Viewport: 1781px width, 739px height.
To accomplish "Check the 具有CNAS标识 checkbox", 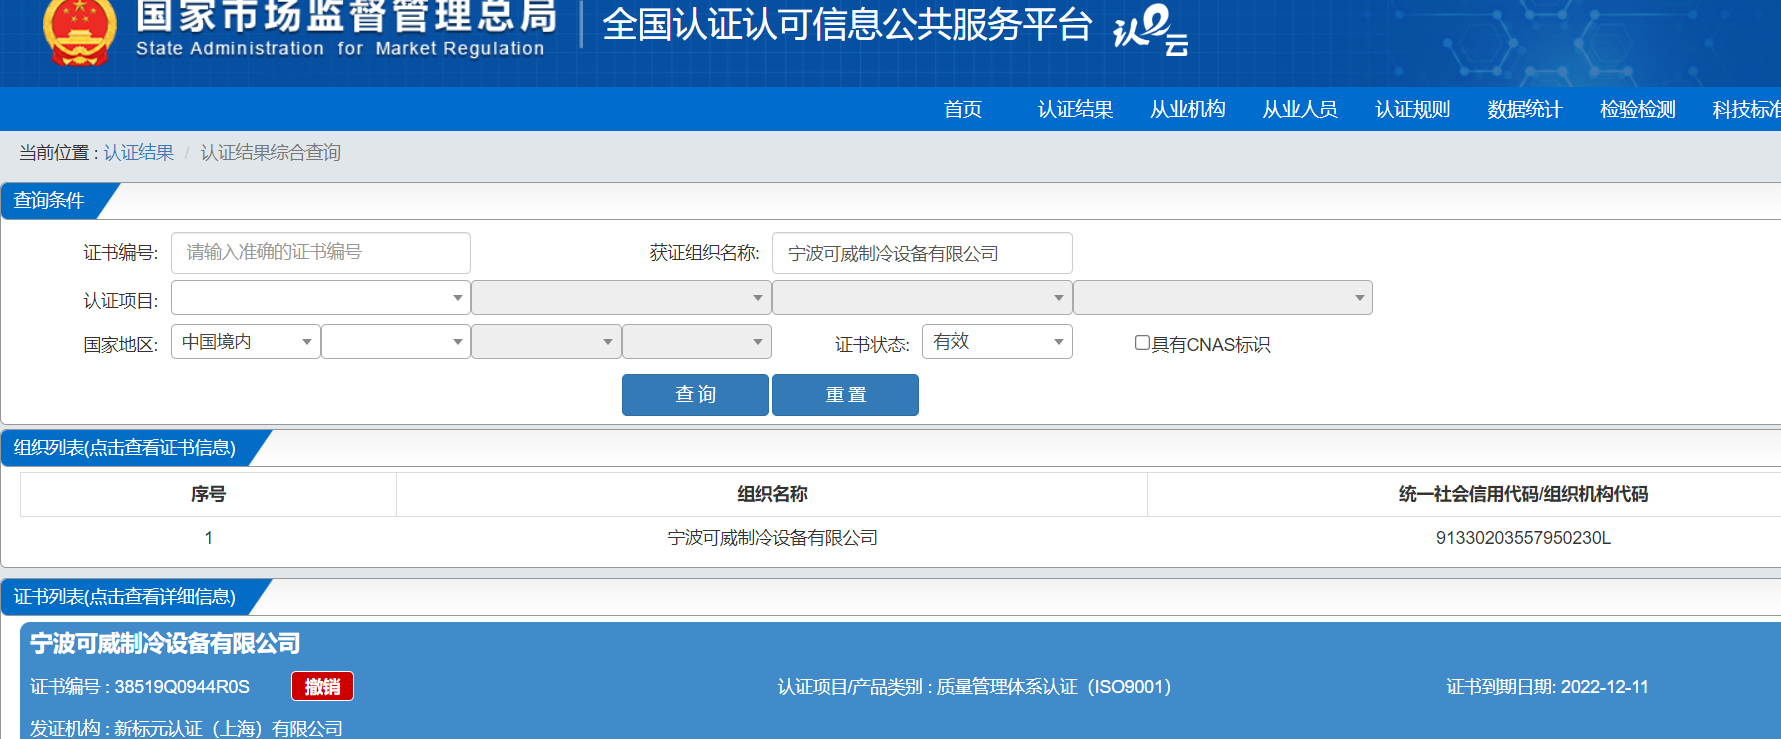I will coord(1142,343).
